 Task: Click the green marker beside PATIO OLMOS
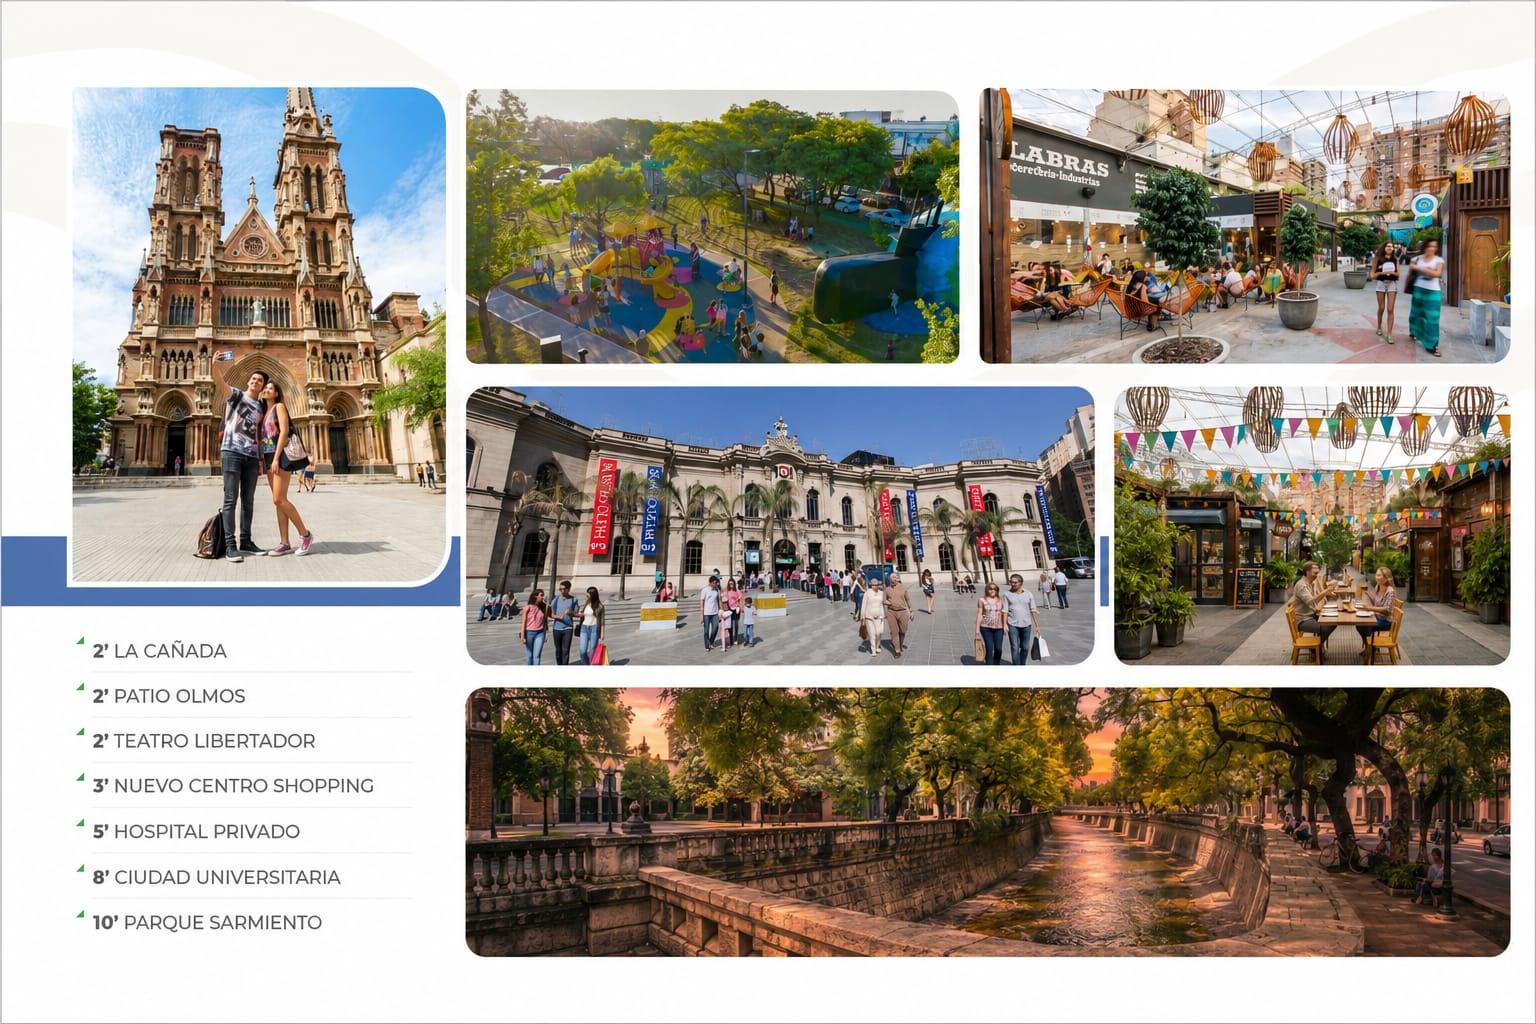(x=81, y=686)
